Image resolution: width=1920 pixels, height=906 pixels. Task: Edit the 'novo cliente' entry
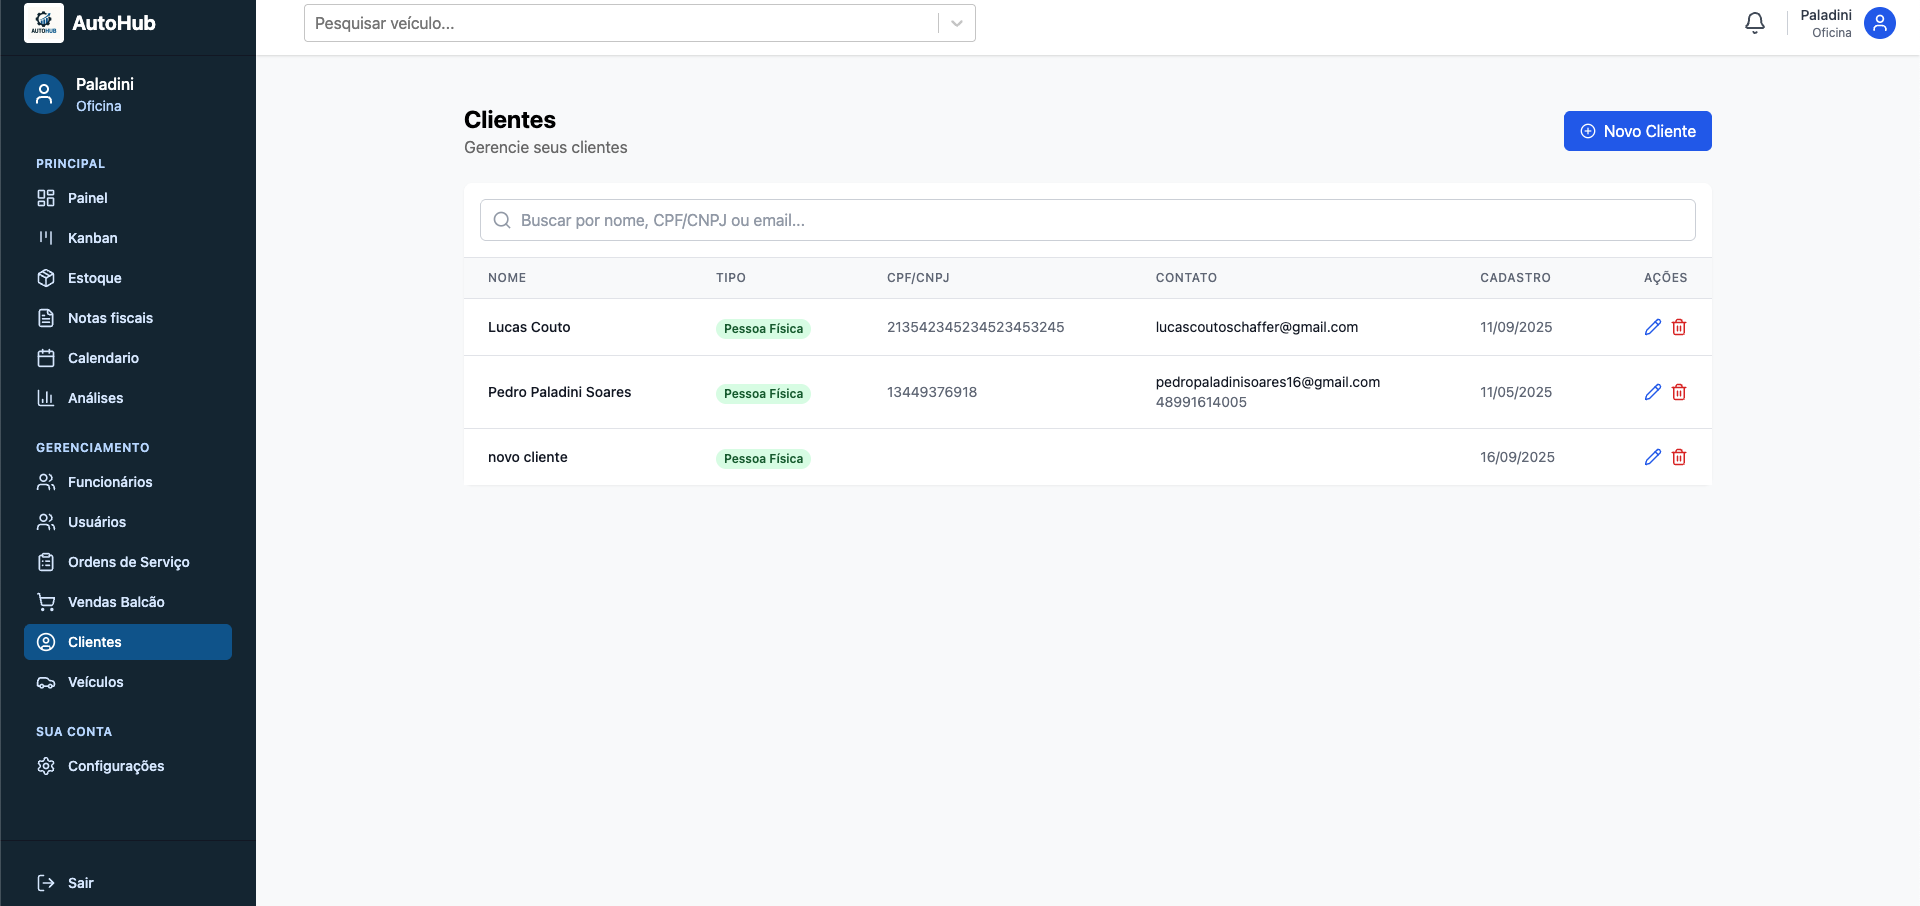[x=1652, y=457]
